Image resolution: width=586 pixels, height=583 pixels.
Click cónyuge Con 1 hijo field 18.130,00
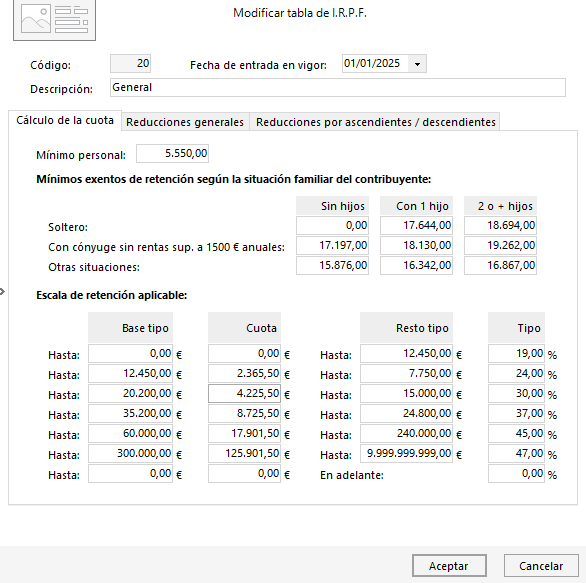click(x=416, y=246)
